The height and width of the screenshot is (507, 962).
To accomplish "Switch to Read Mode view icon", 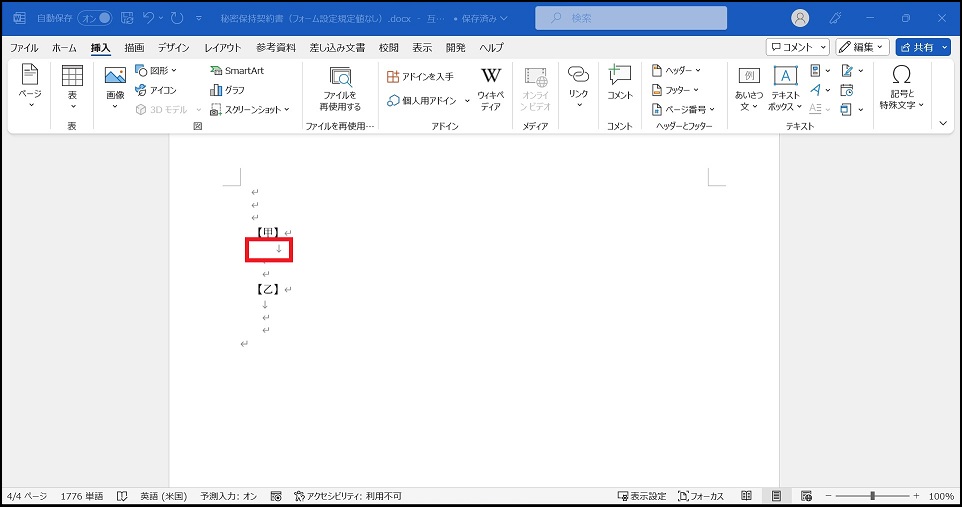I will coord(746,496).
